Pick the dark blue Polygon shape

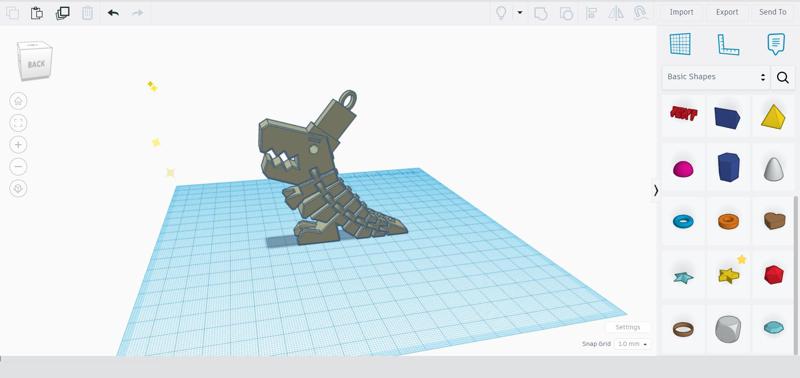pyautogui.click(x=728, y=167)
